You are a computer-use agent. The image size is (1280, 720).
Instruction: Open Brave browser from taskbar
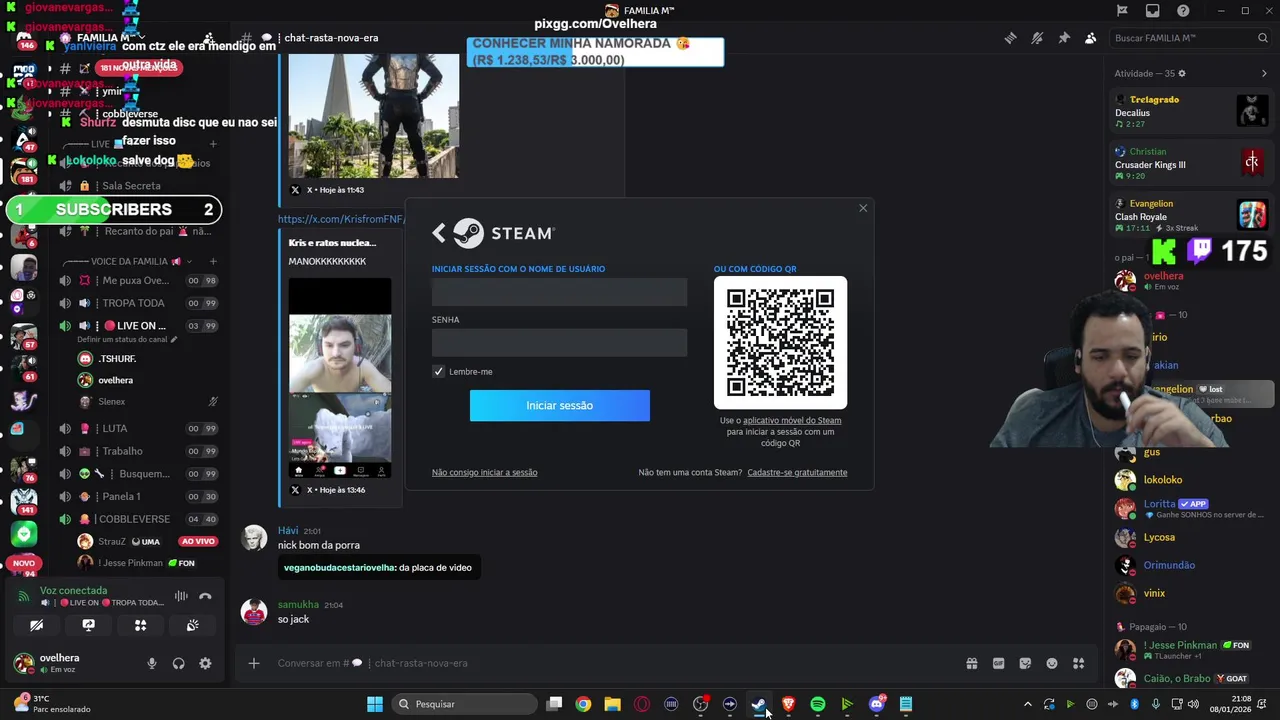coord(788,704)
